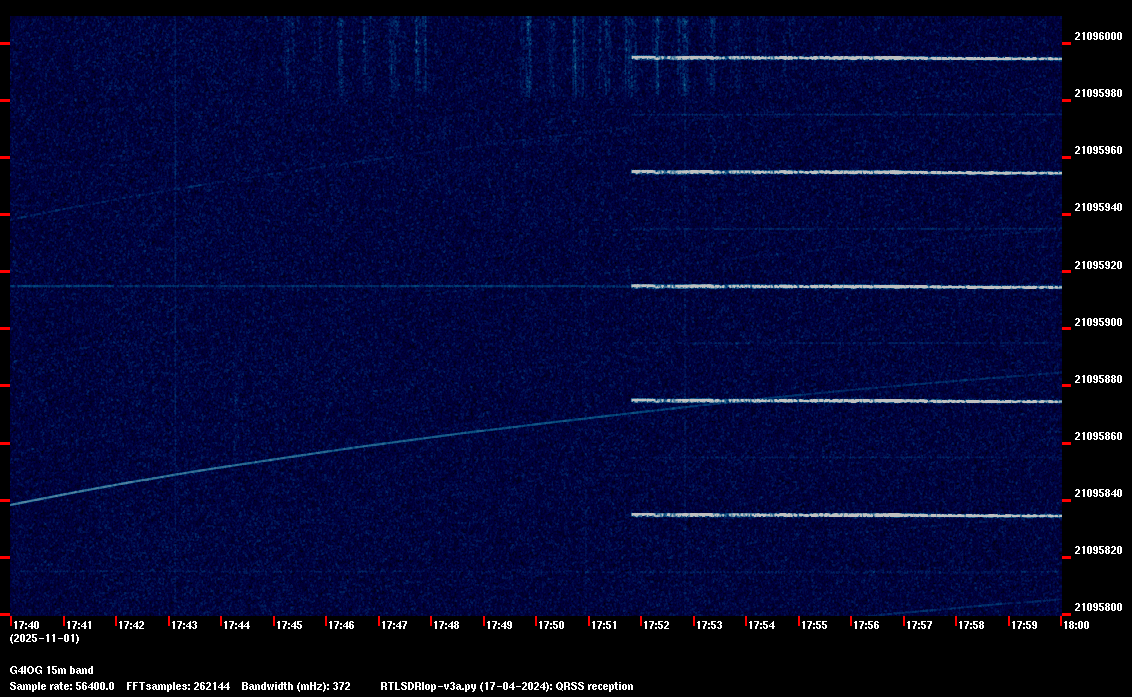Image resolution: width=1132 pixels, height=697 pixels.
Task: Click the bright signal trace near 21095872
Action: pyautogui.click(x=846, y=401)
